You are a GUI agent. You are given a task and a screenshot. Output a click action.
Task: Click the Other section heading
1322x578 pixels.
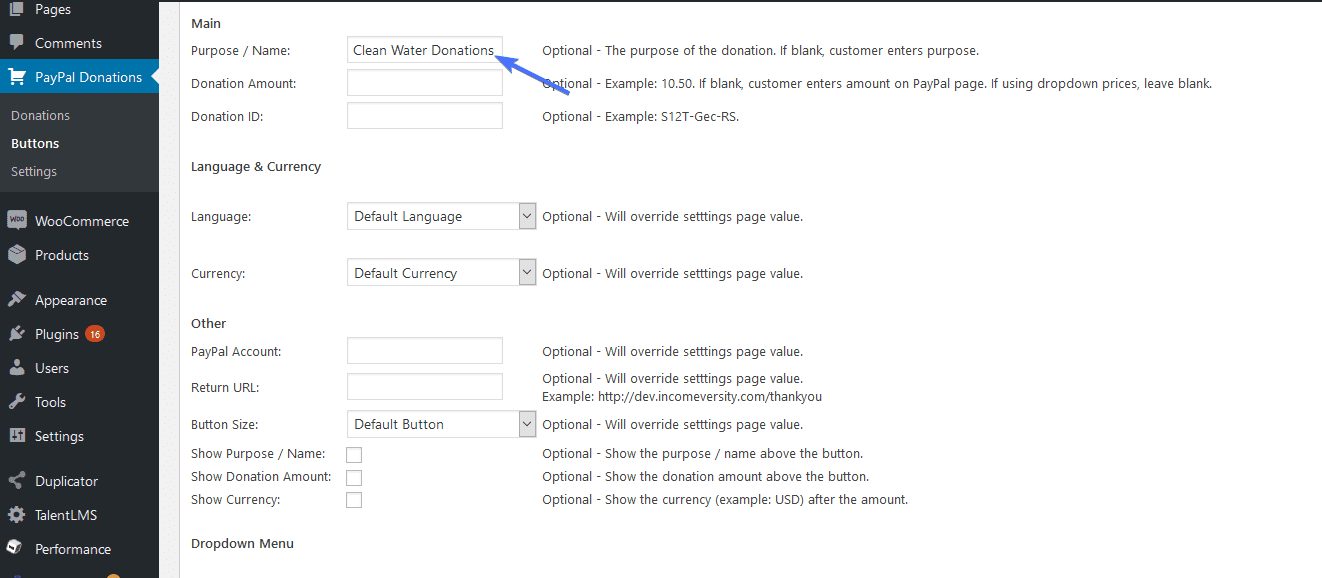(x=209, y=323)
